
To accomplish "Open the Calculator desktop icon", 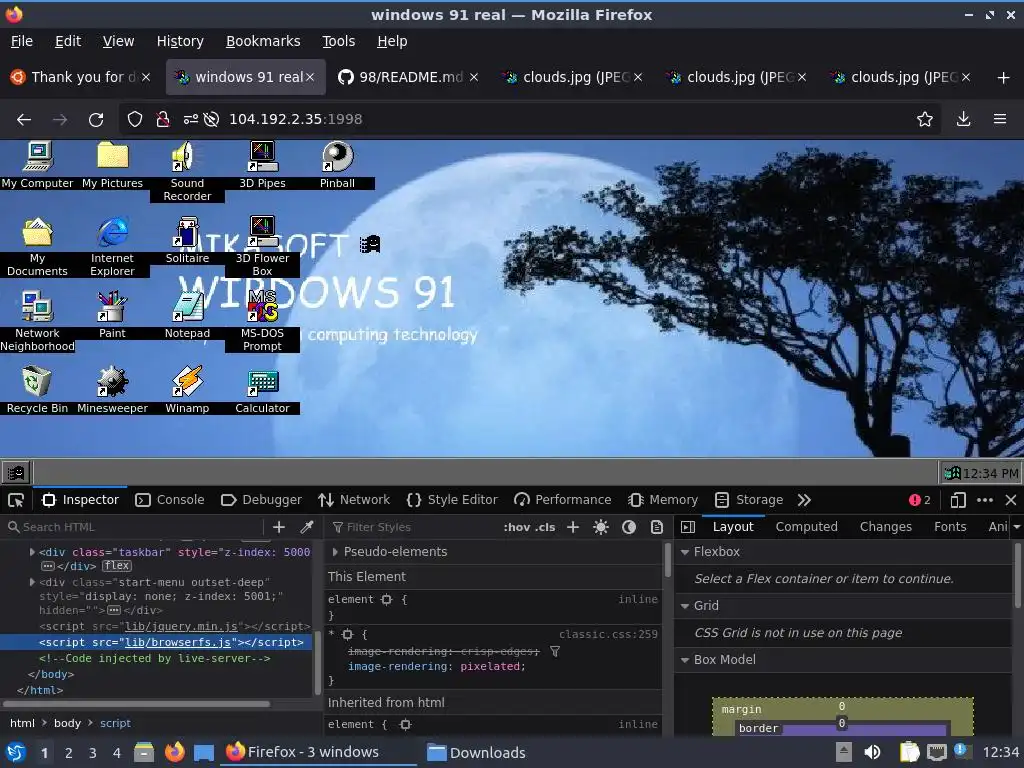I will [x=262, y=390].
